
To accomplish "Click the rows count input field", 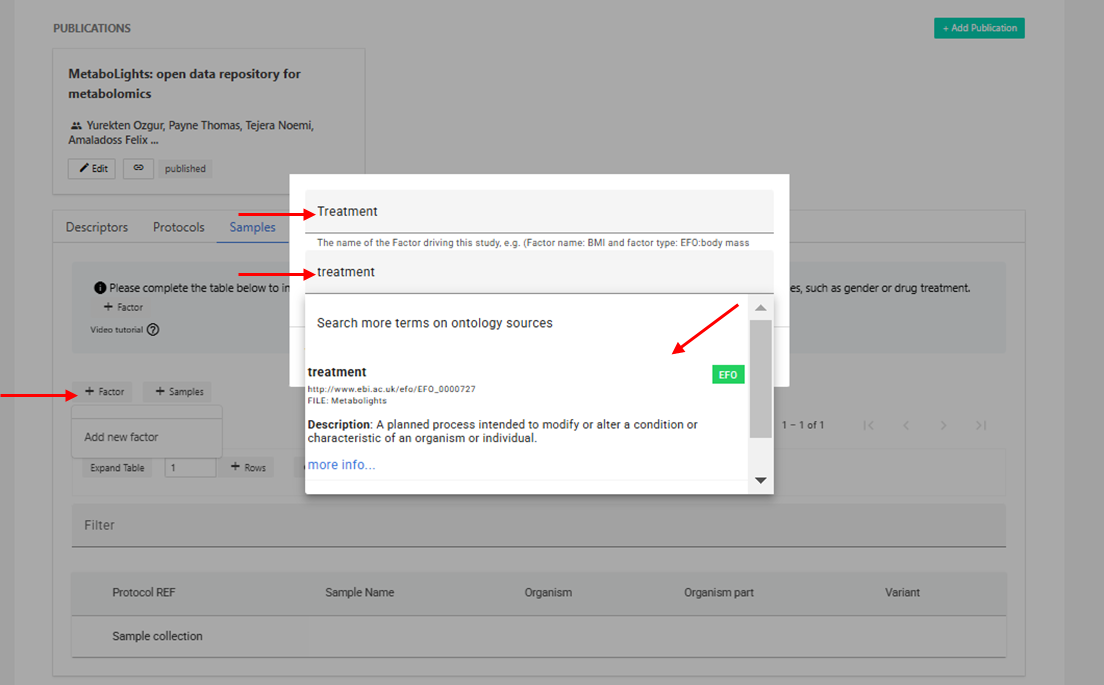I will [190, 467].
